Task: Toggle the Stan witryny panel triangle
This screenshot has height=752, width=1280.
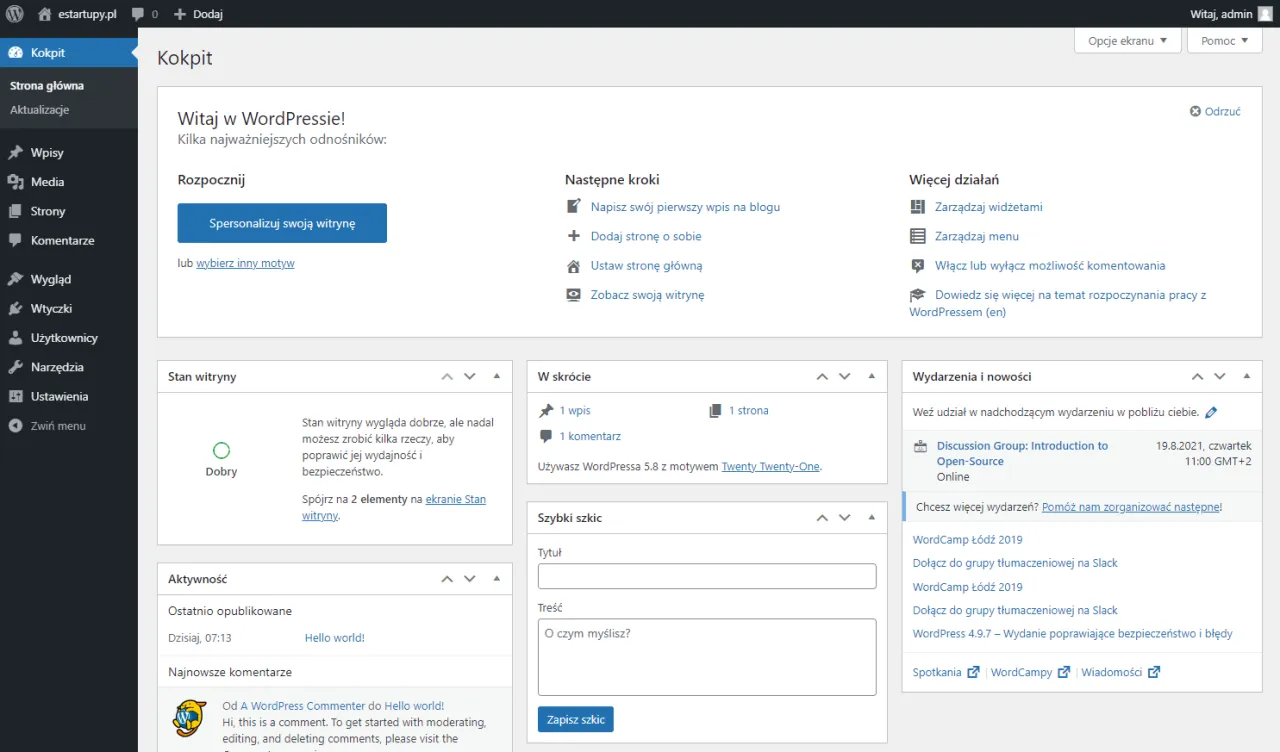Action: click(497, 377)
